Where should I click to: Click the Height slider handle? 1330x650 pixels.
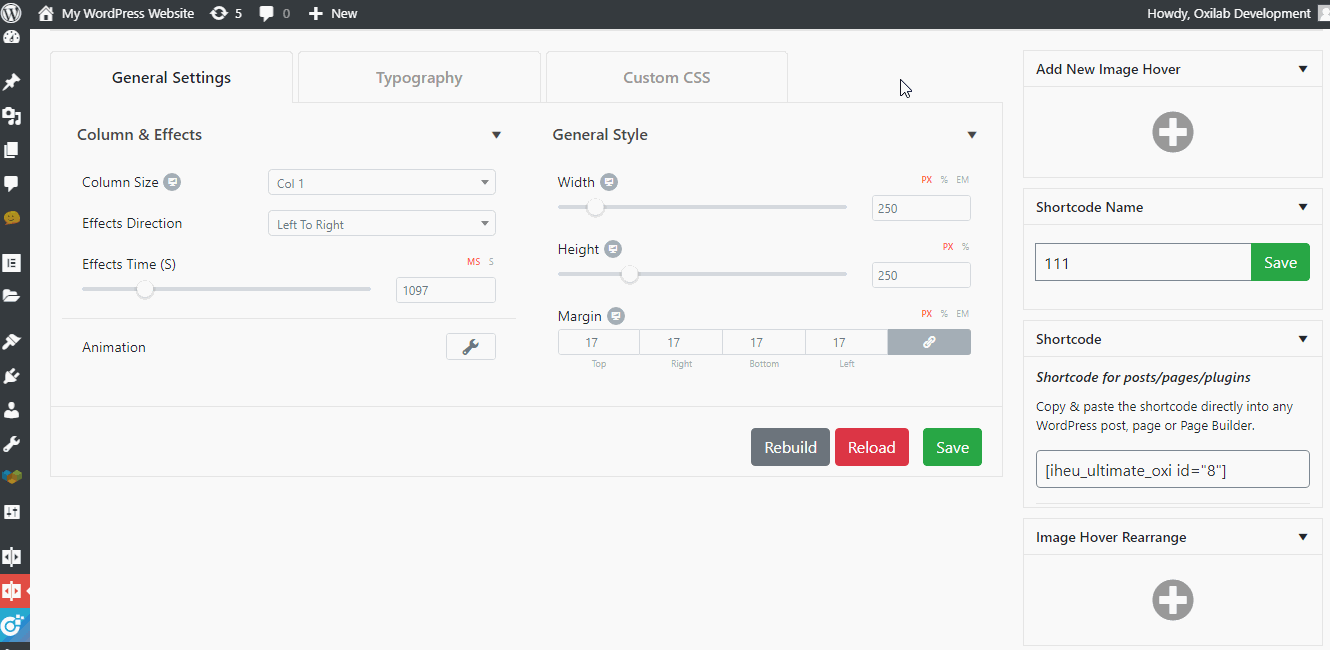pyautogui.click(x=629, y=274)
